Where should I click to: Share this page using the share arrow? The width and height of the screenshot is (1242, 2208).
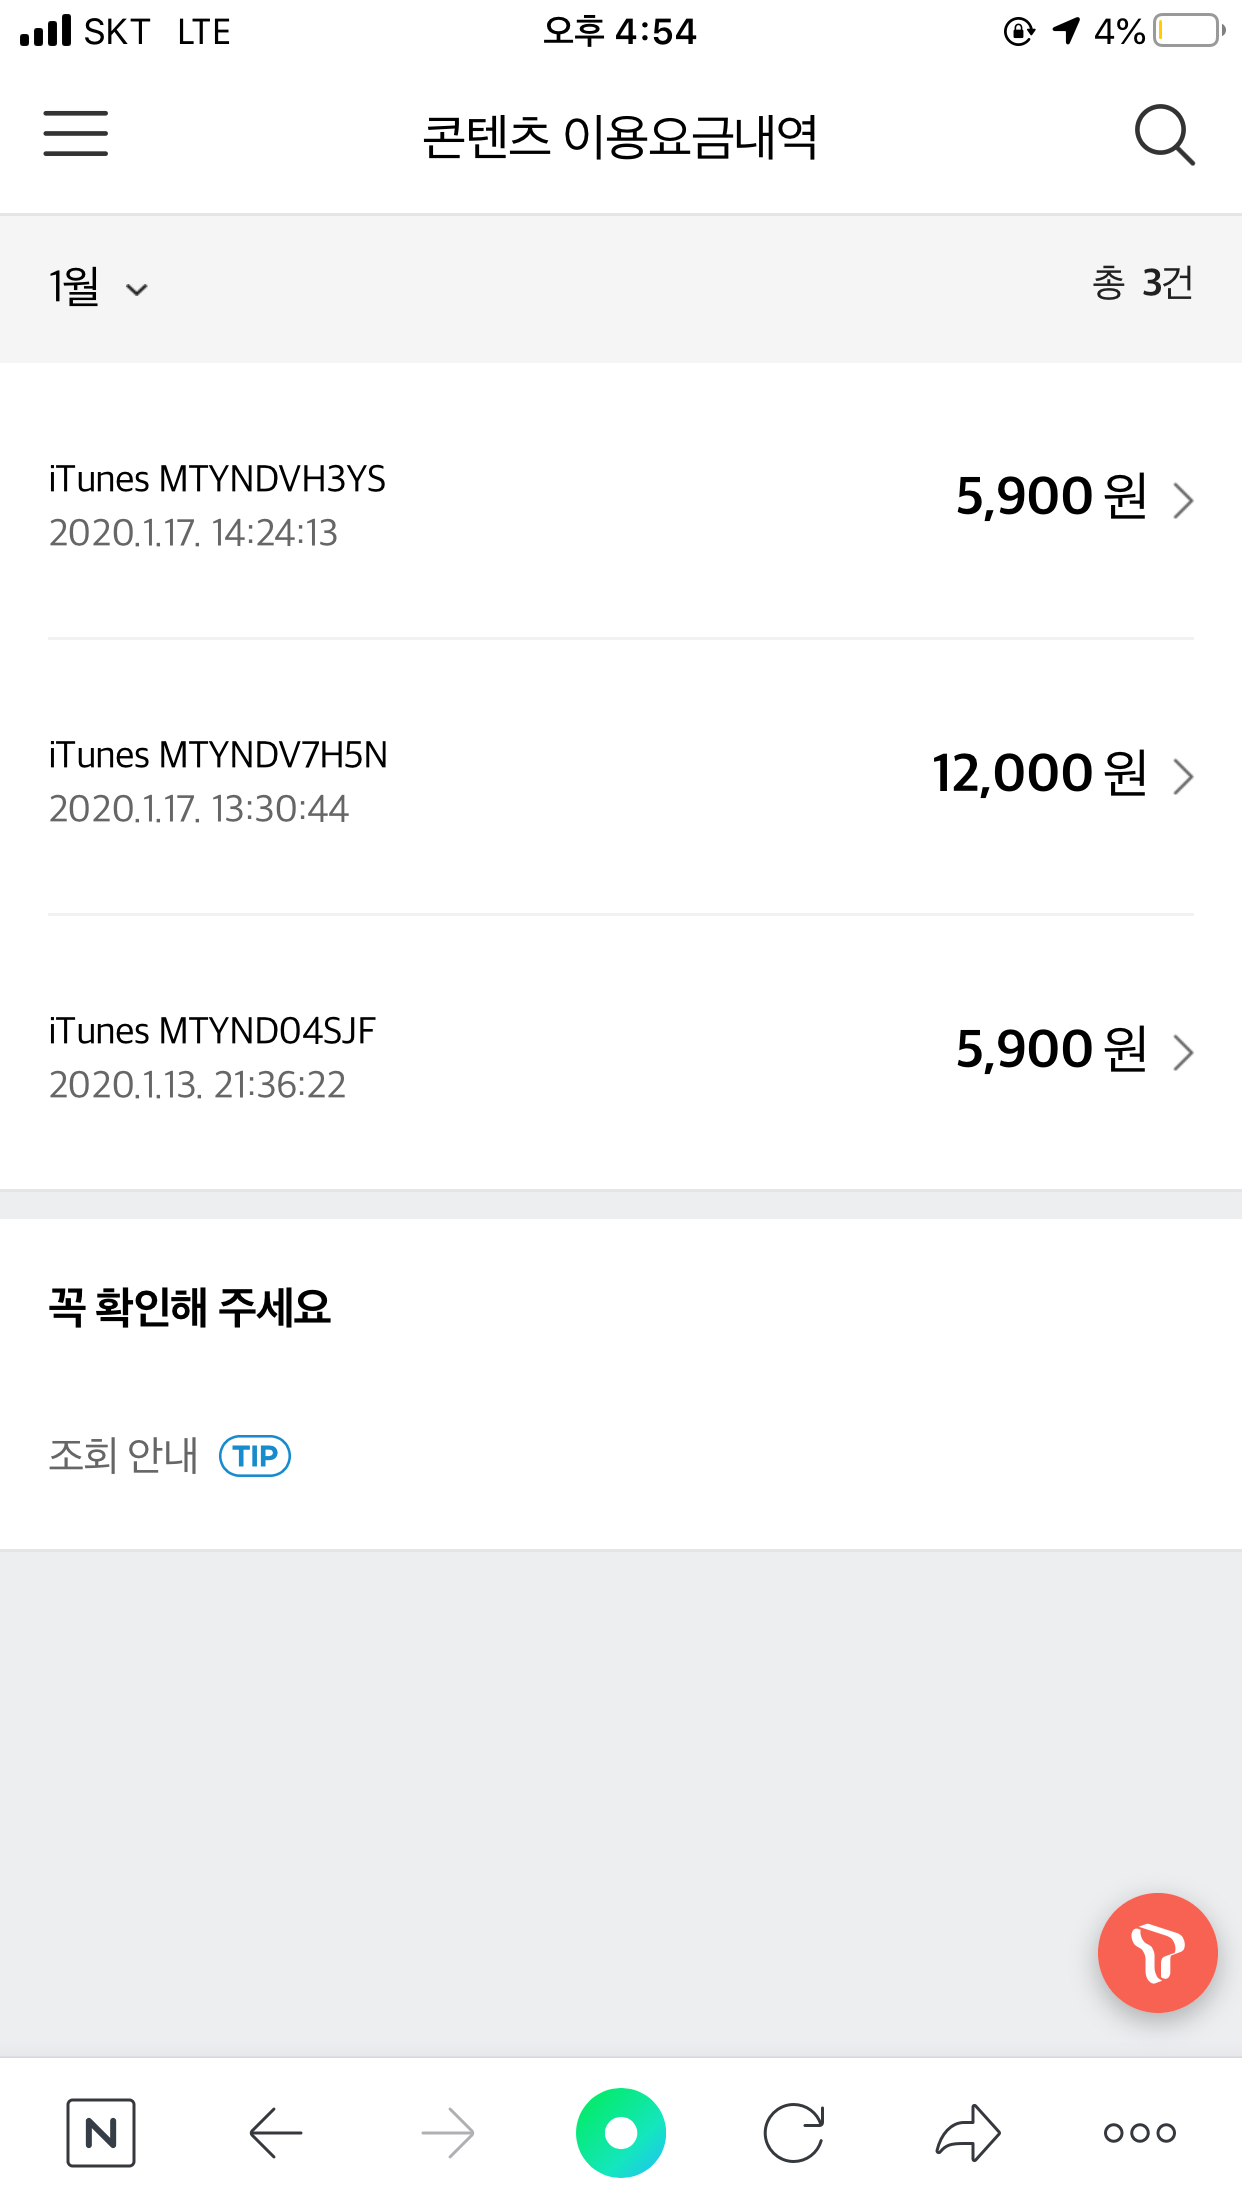coord(967,2132)
